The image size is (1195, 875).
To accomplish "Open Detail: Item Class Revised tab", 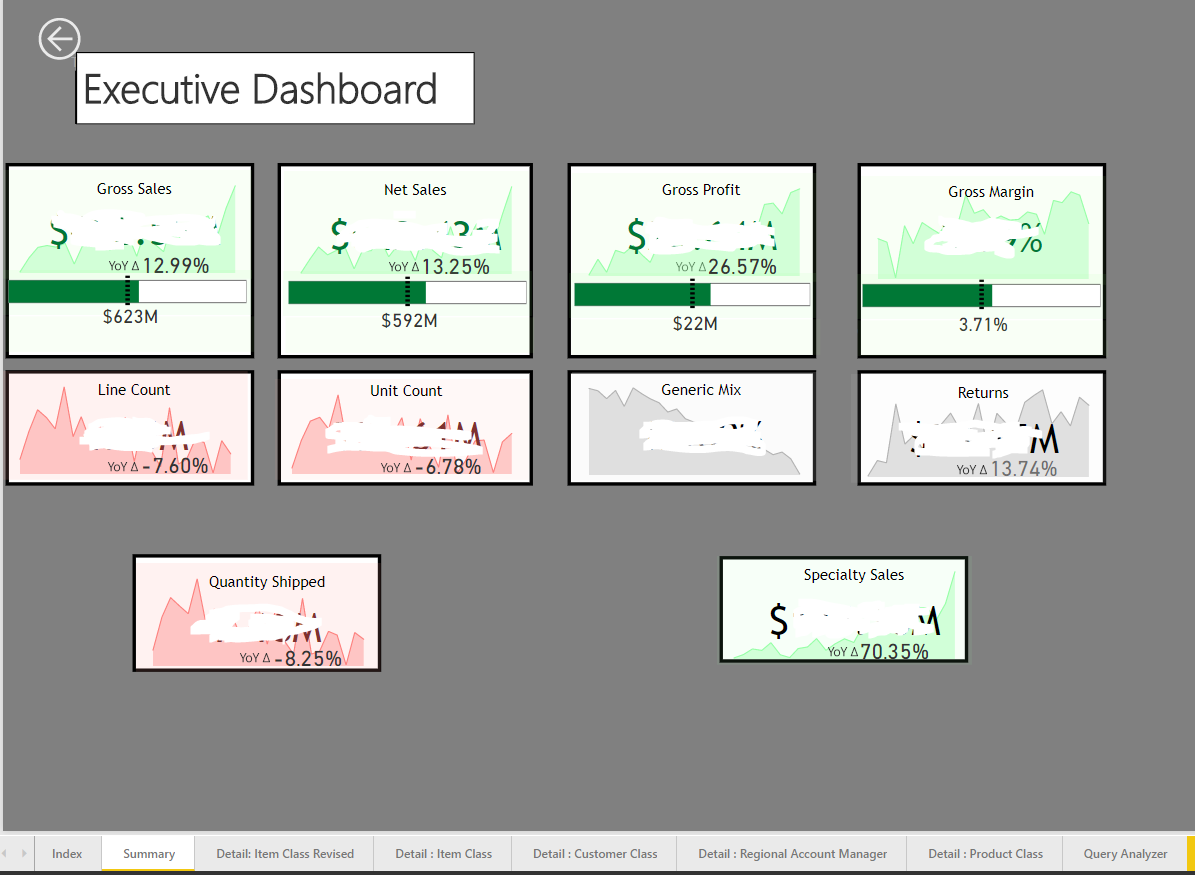I will pos(285,853).
